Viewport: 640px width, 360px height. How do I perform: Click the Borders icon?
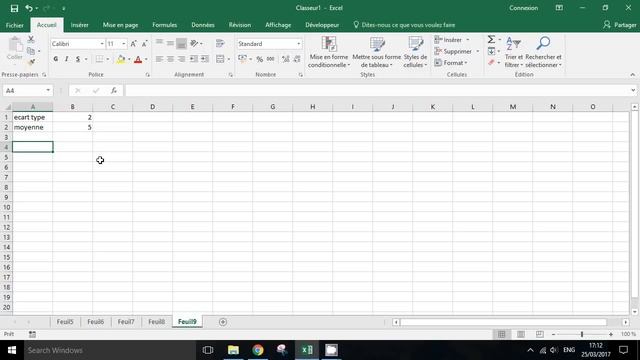coord(99,59)
